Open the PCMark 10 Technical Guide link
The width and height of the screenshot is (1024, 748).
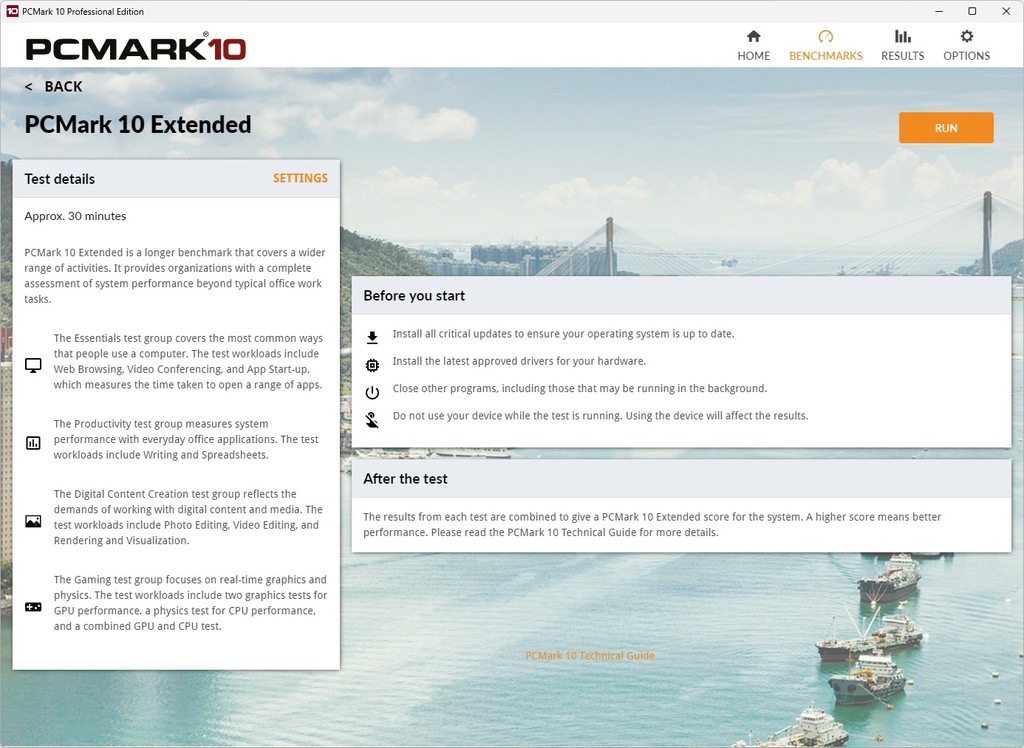point(590,656)
